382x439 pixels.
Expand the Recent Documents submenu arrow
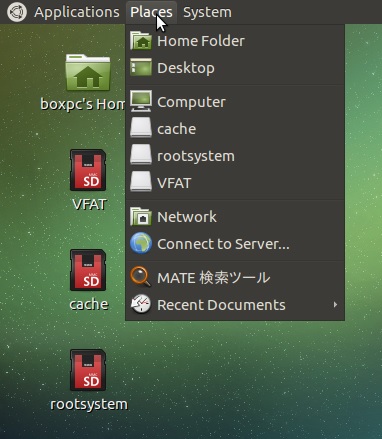335,305
